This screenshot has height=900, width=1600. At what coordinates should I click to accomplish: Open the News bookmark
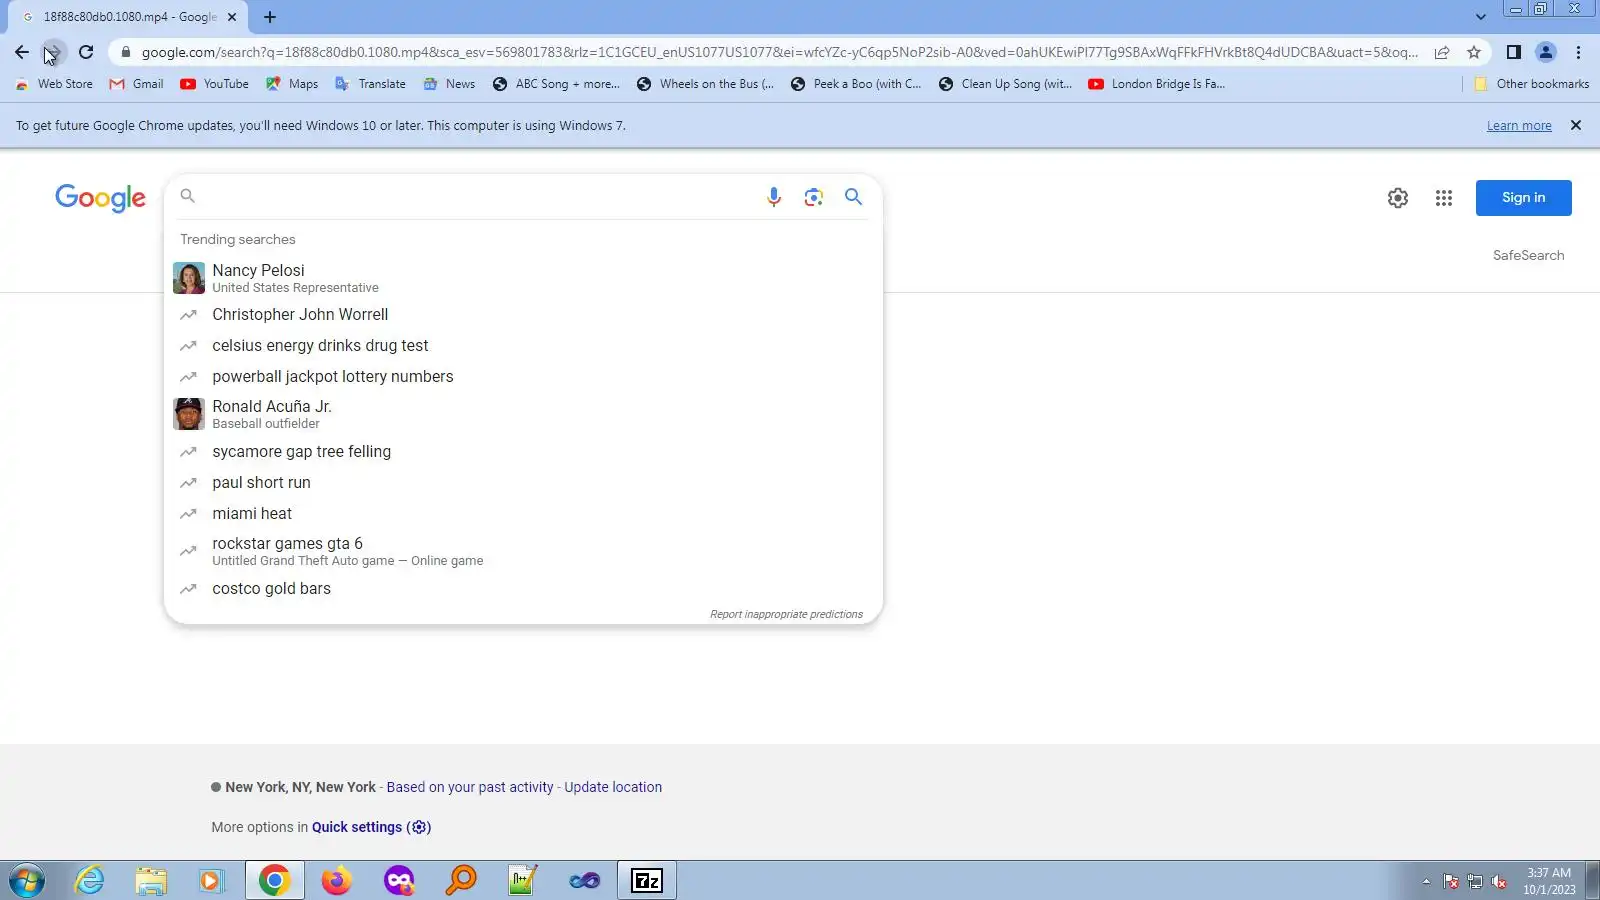coord(450,84)
